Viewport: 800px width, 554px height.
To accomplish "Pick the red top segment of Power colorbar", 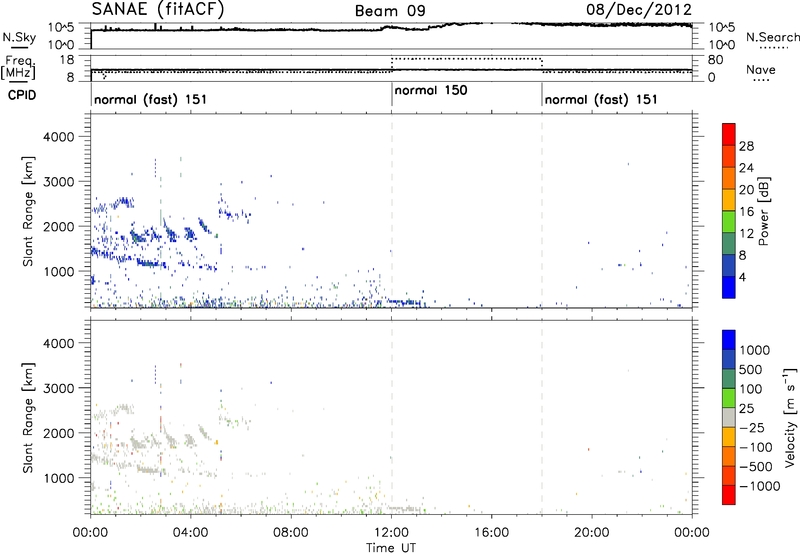I will point(729,134).
